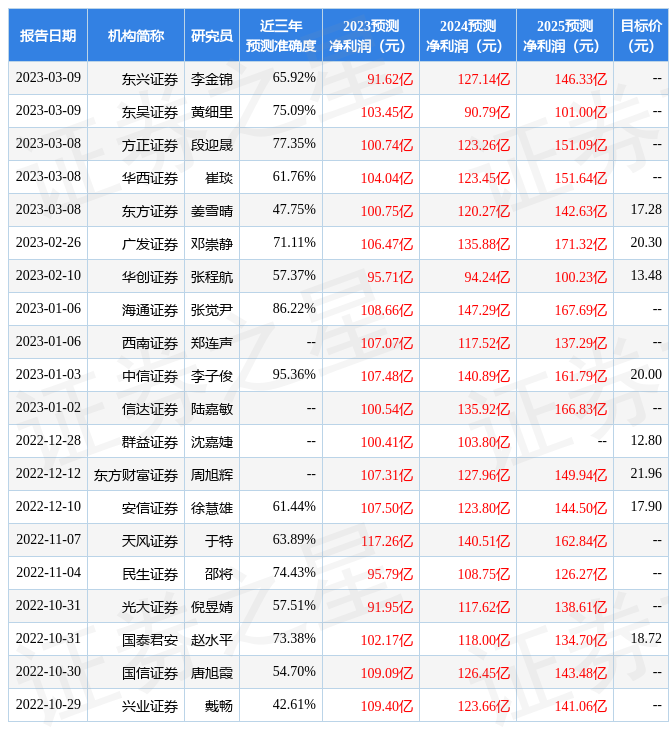Click accuracy value 95.36%
Image resolution: width=669 pixels, height=730 pixels.
click(x=294, y=374)
